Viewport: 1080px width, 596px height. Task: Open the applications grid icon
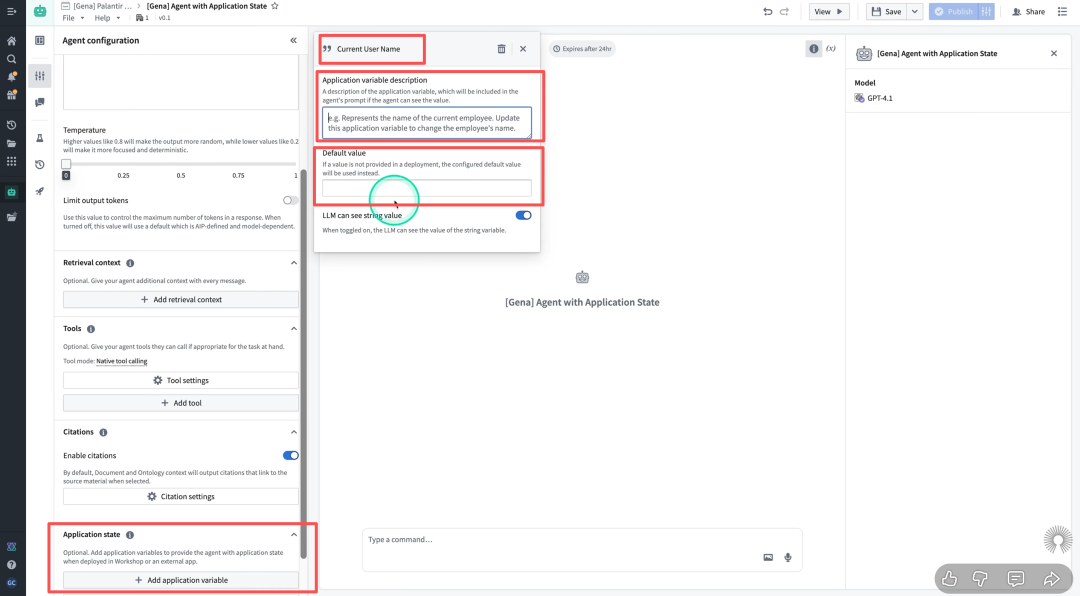[x=11, y=161]
